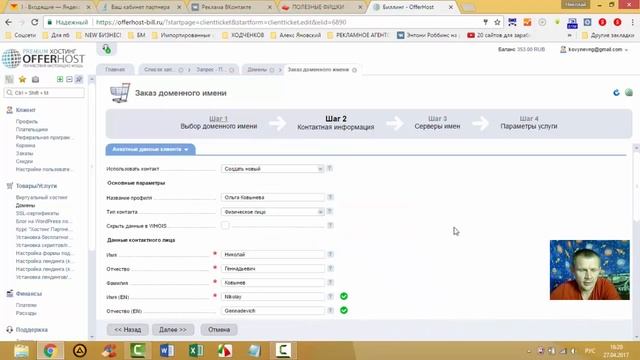This screenshot has width=640, height=360.
Task: Open the Использовать контакт dropdown
Action: pos(272,169)
